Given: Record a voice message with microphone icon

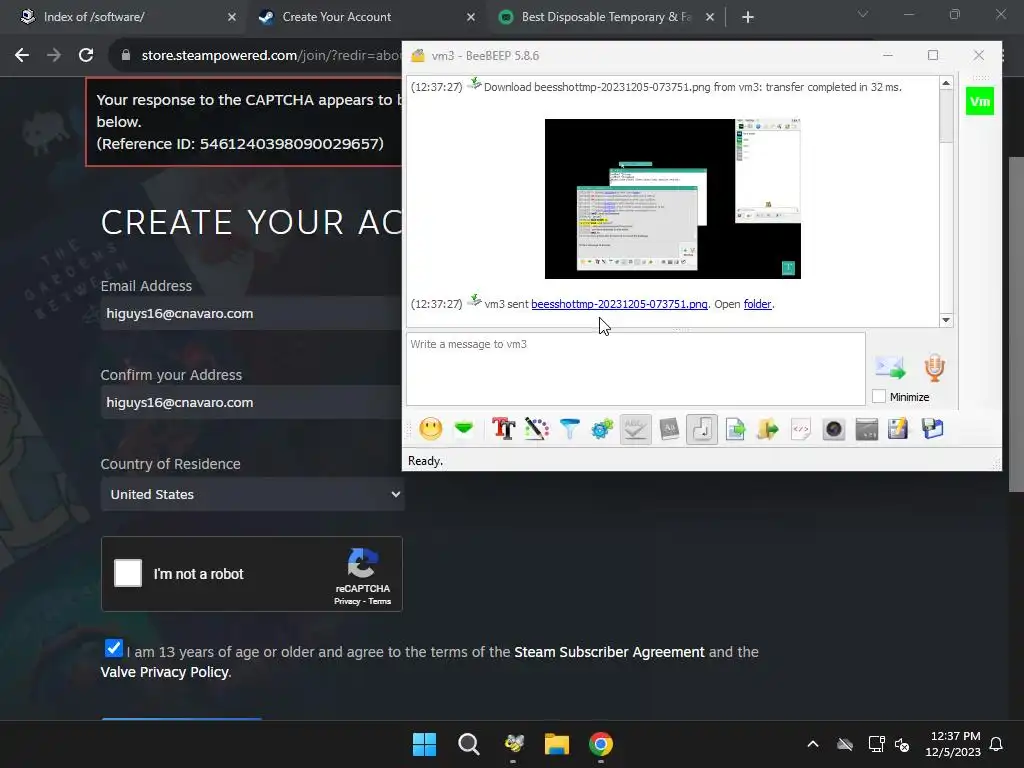Looking at the screenshot, I should coord(935,368).
